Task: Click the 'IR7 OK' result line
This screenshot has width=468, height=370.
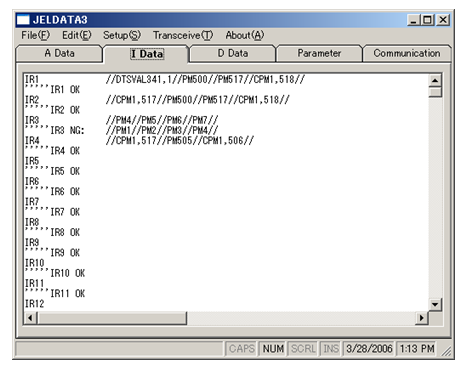Action: coord(65,212)
